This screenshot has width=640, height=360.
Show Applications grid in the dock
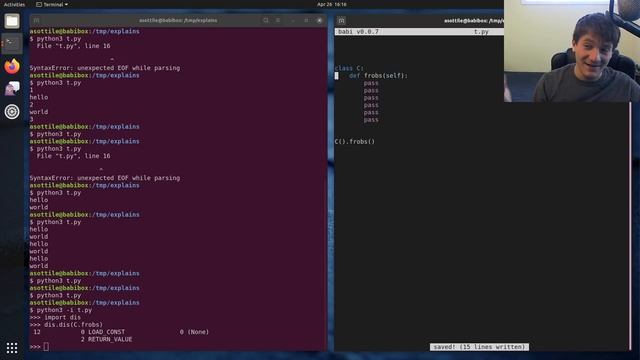(x=12, y=348)
